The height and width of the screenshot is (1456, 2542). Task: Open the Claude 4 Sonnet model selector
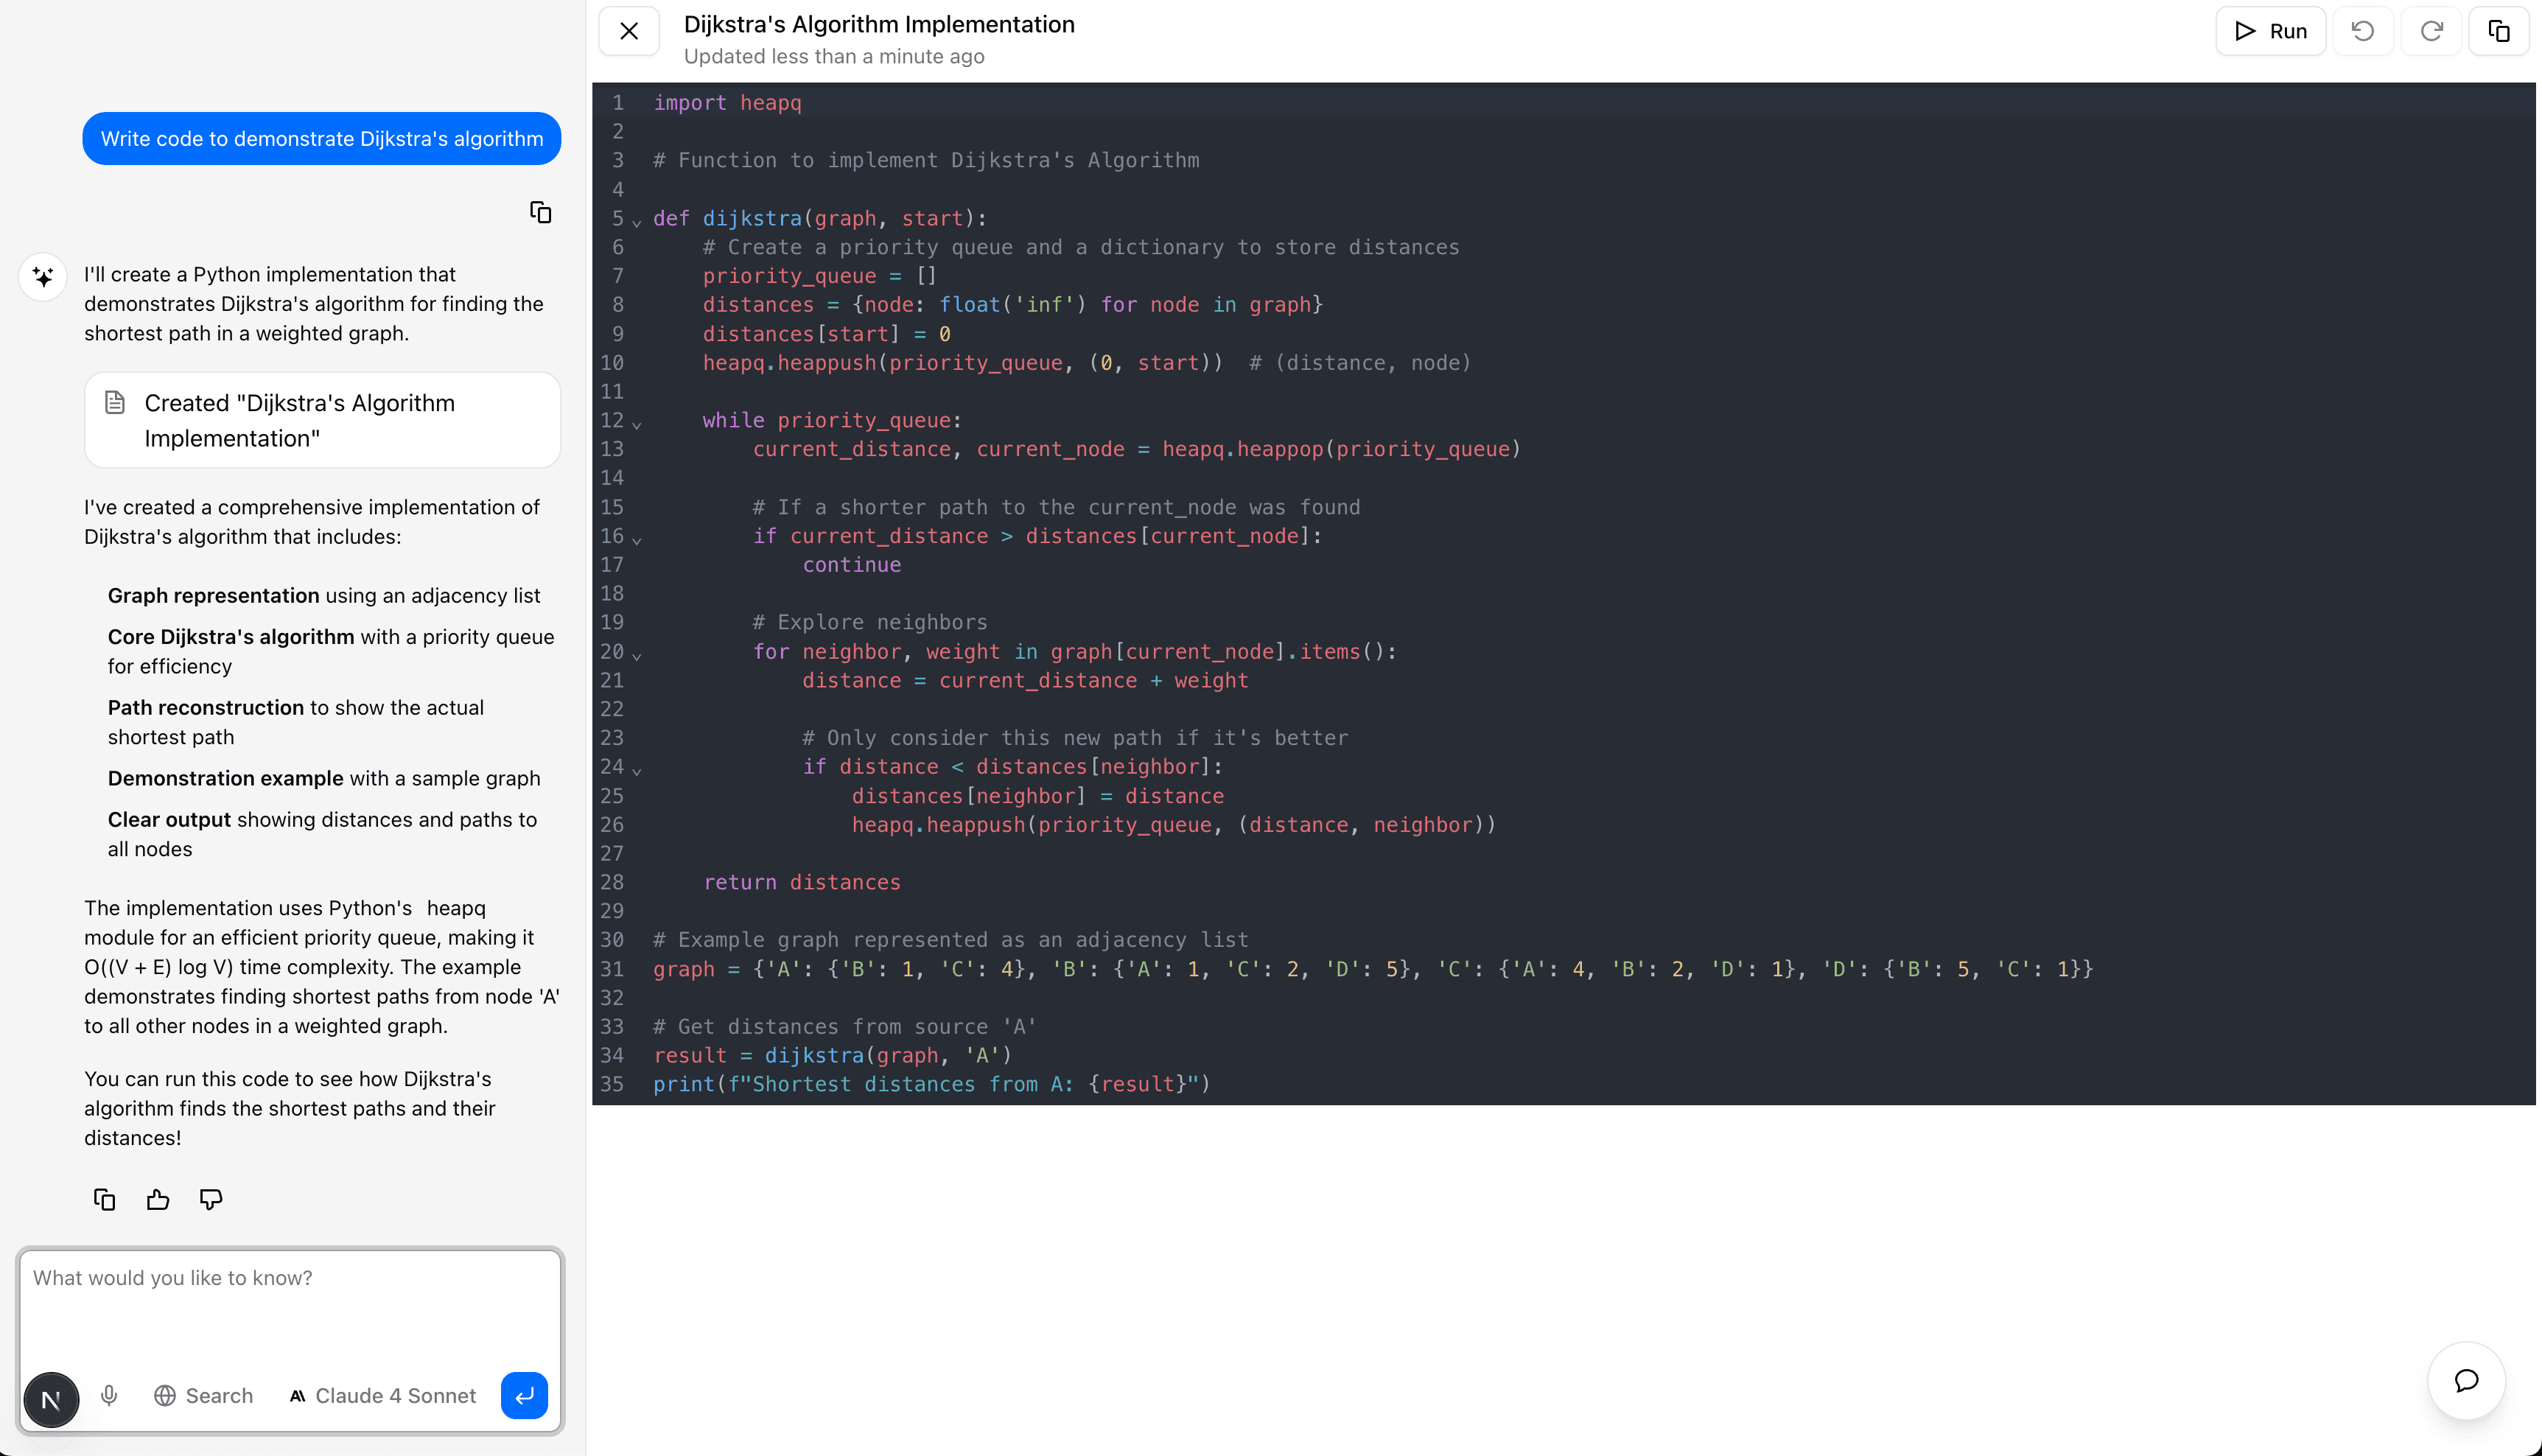point(383,1395)
